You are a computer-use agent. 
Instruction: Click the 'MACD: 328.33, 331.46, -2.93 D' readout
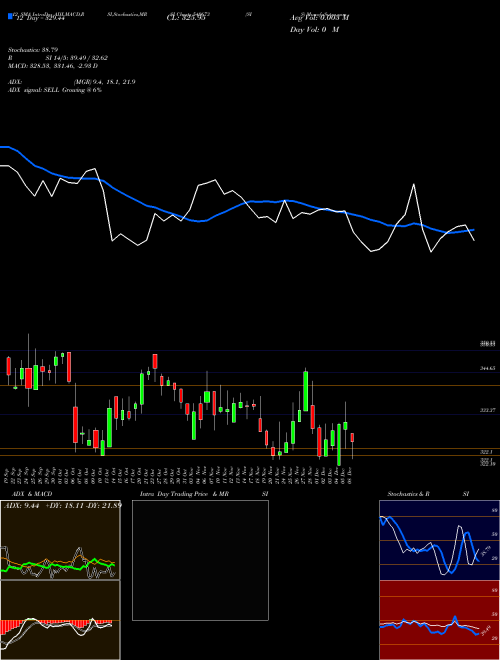53,66
